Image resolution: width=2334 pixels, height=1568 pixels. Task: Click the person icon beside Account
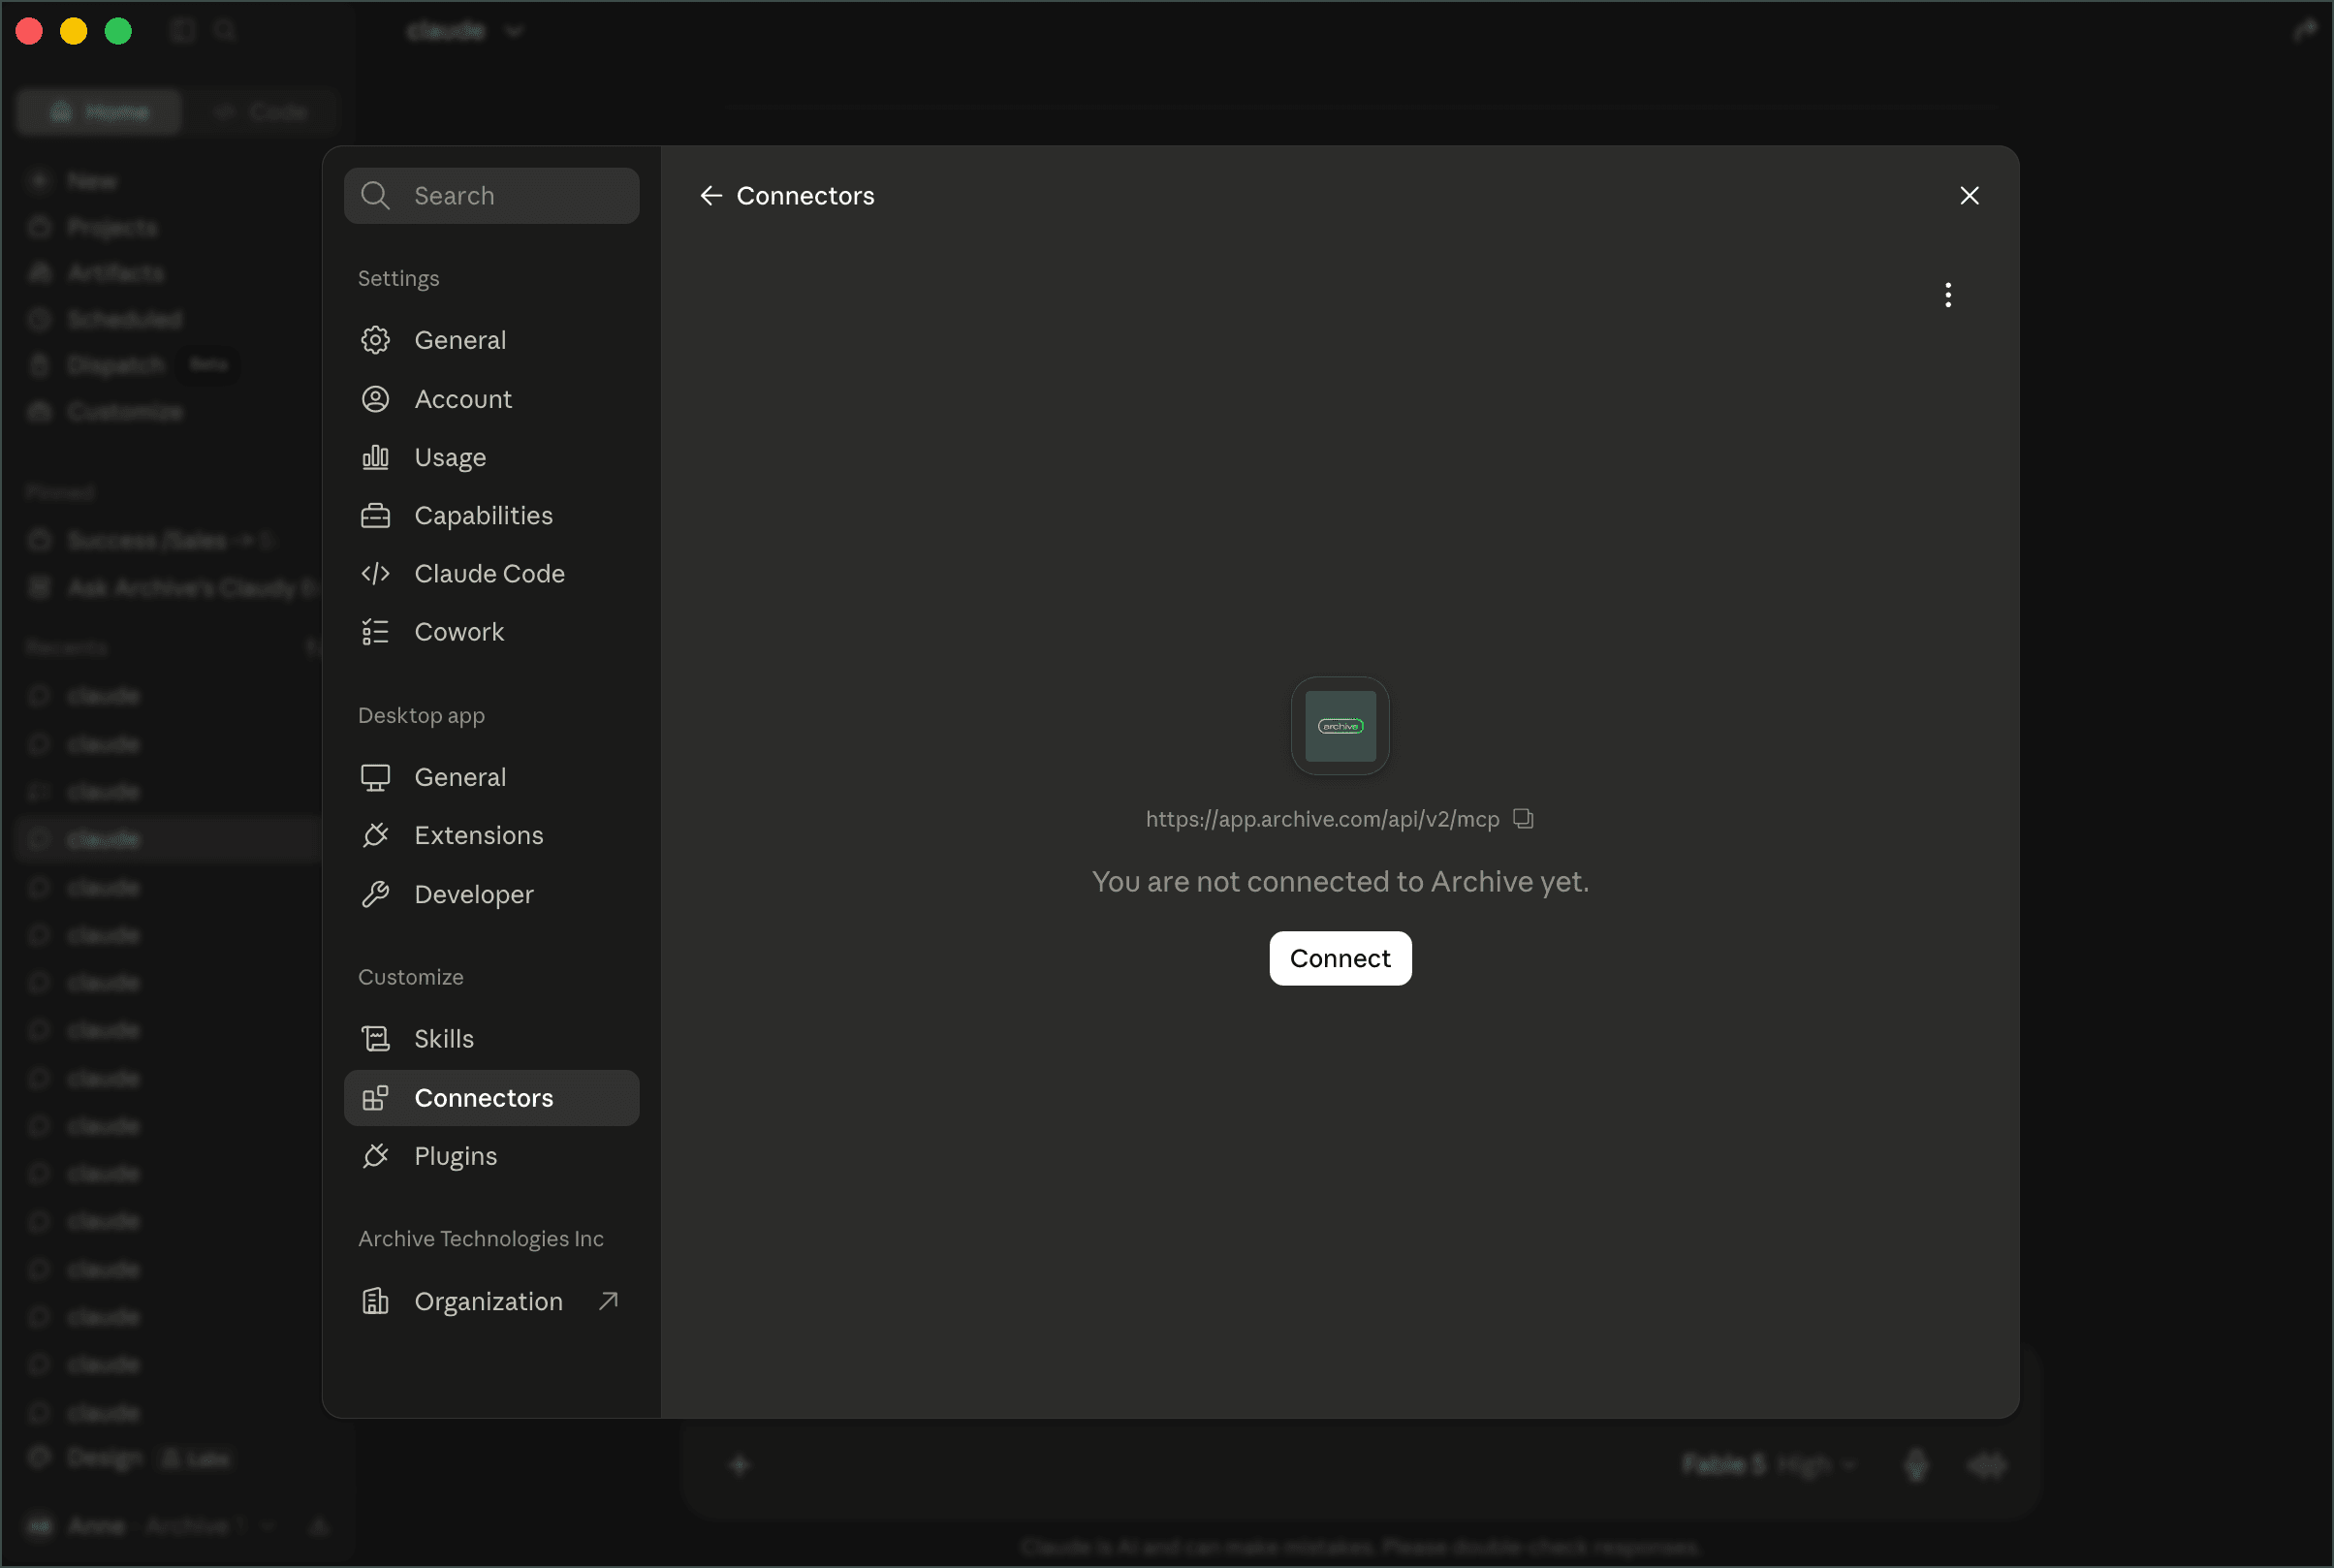[x=375, y=399]
